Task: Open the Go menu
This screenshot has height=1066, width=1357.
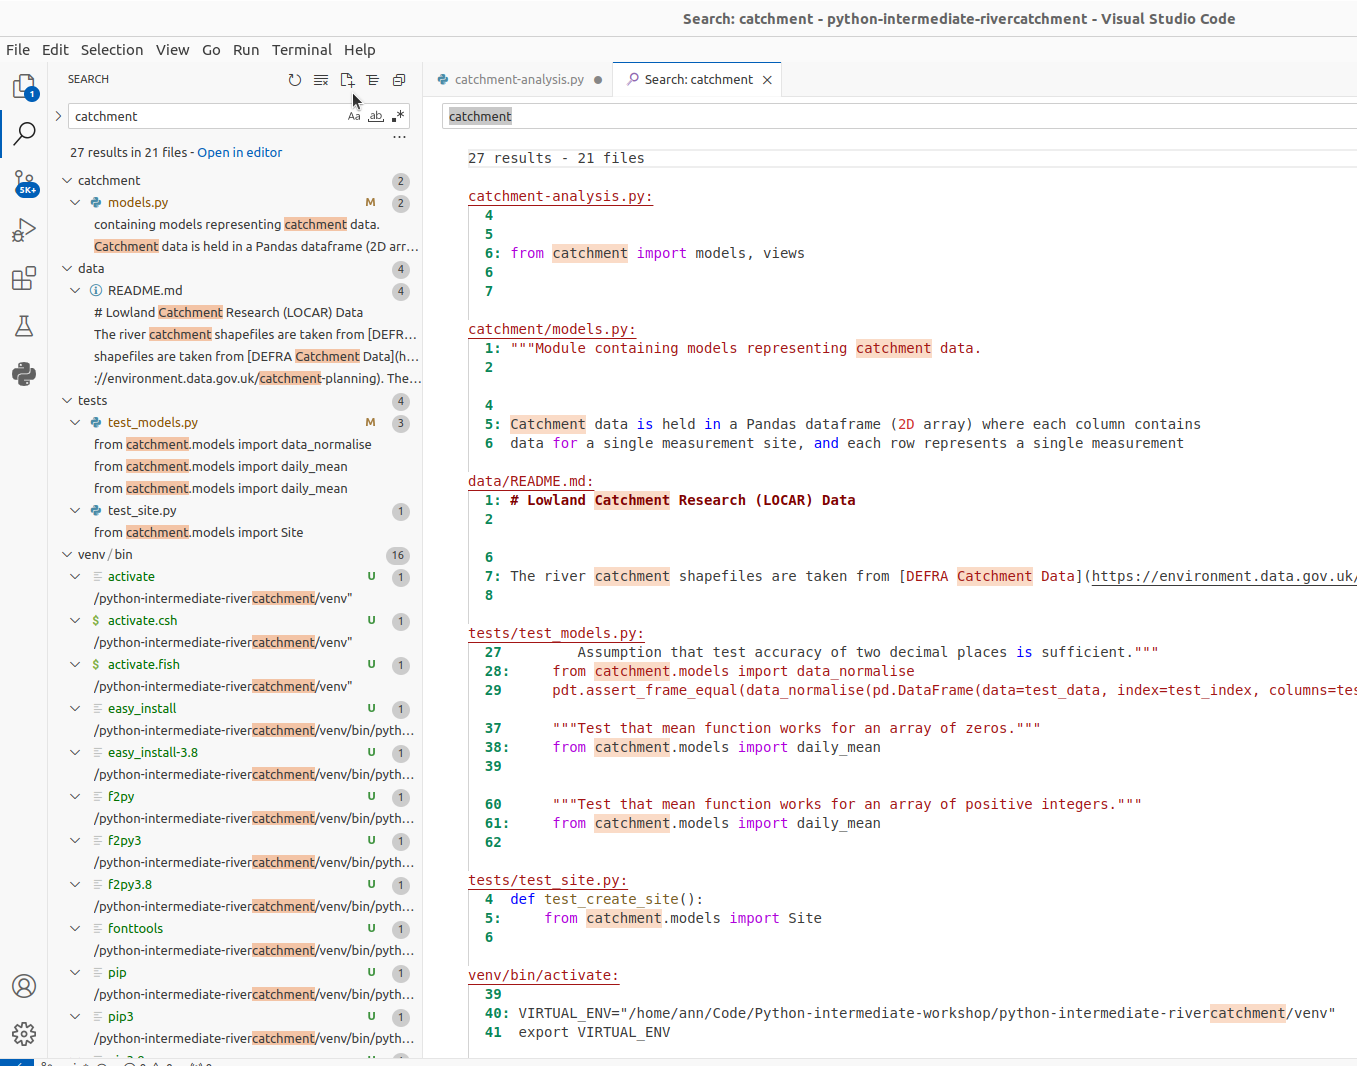Action: pyautogui.click(x=211, y=50)
